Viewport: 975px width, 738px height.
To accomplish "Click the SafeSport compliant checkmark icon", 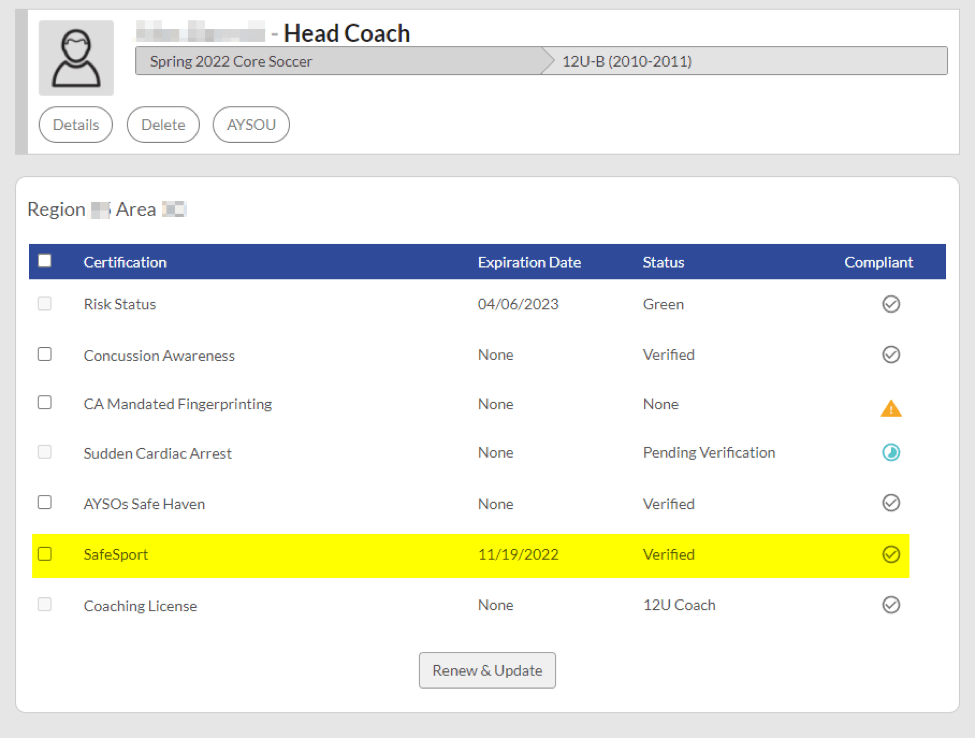I will pyautogui.click(x=891, y=554).
